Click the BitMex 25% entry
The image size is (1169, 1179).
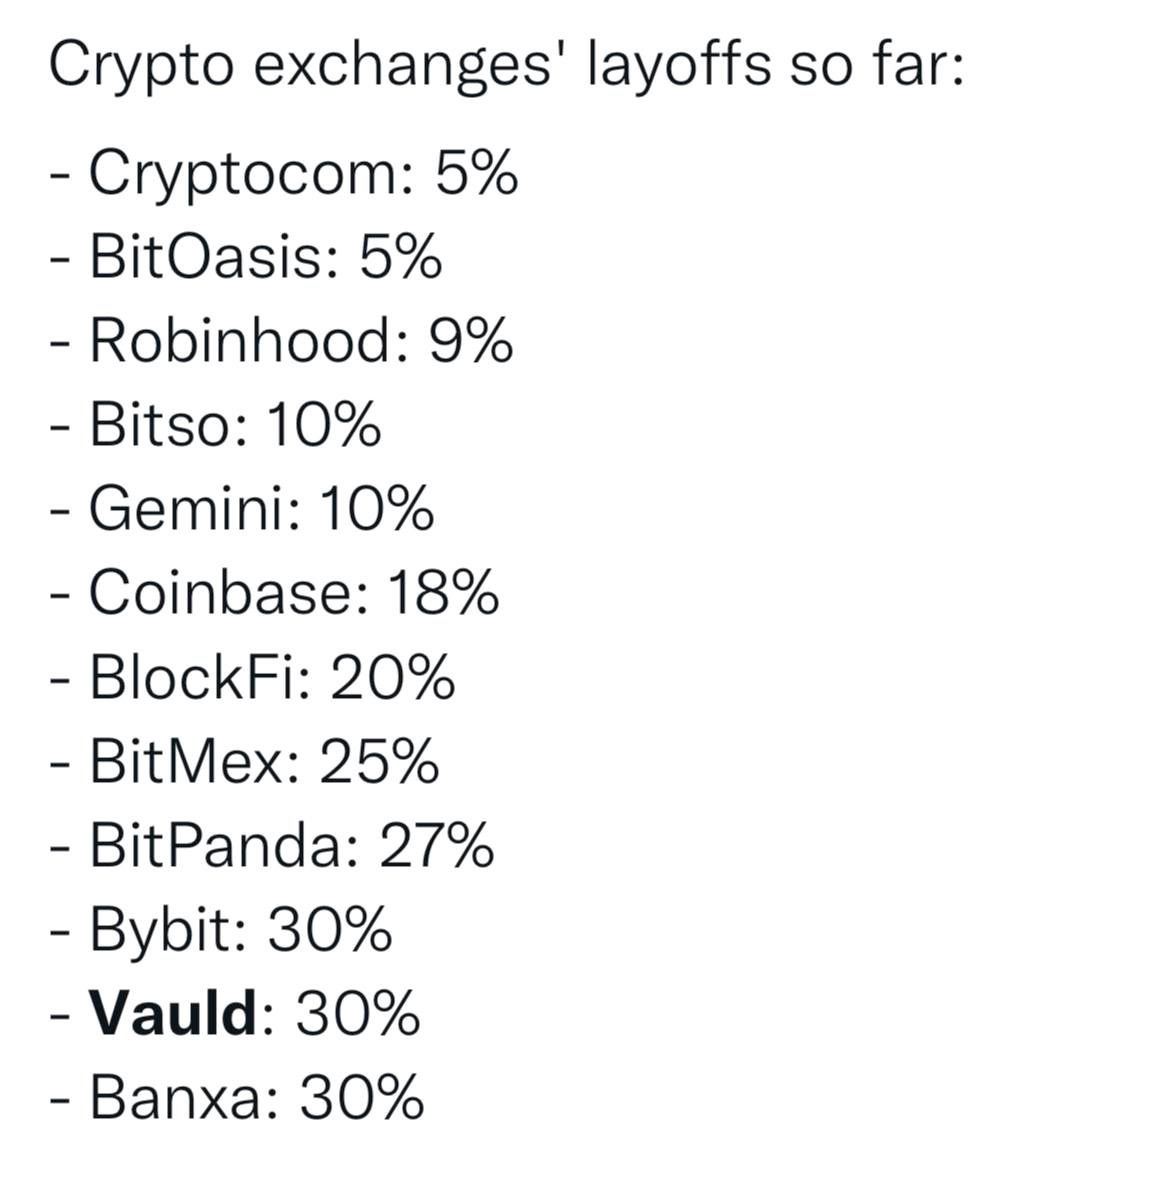pyautogui.click(x=244, y=762)
